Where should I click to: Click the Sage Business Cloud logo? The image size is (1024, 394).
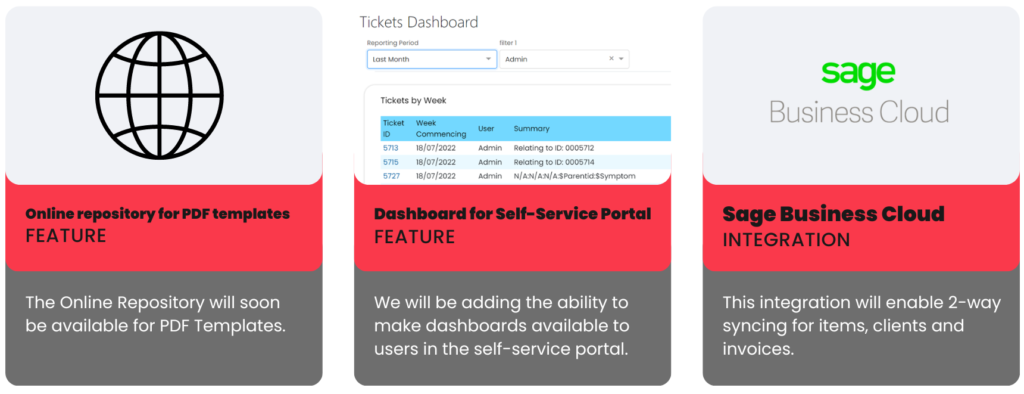click(859, 93)
